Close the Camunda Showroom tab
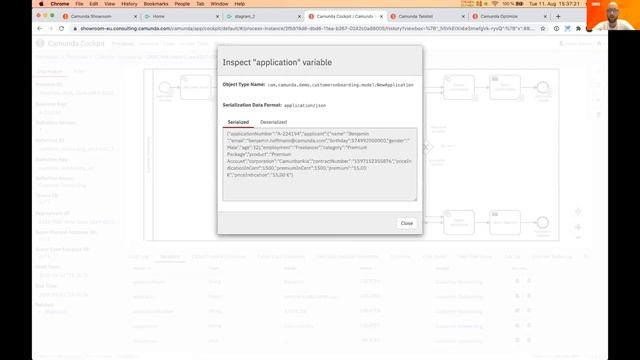 pos(136,17)
